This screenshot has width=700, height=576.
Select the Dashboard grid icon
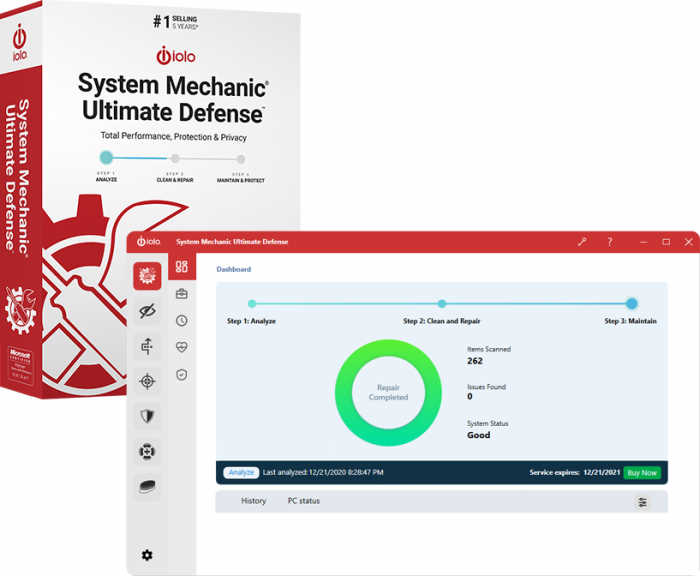[x=182, y=267]
